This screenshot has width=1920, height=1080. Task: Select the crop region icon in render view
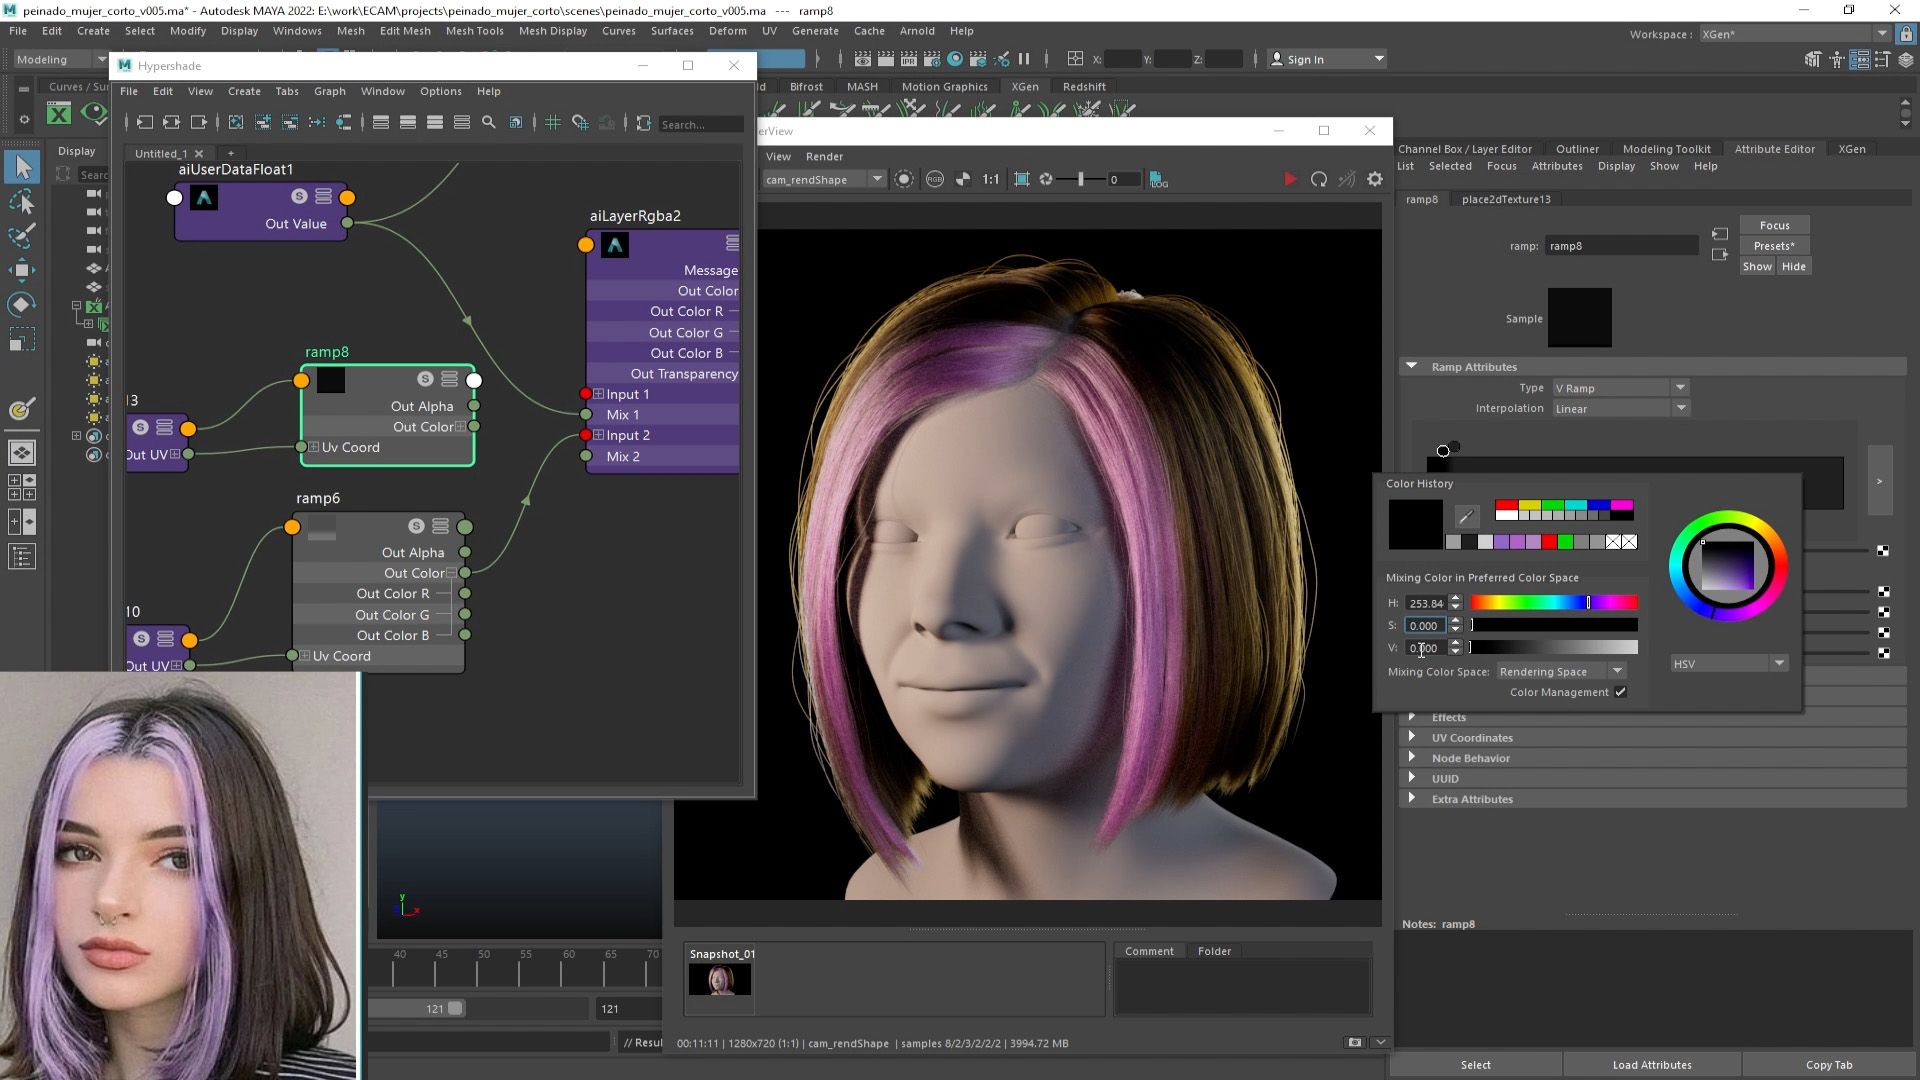pyautogui.click(x=1021, y=179)
